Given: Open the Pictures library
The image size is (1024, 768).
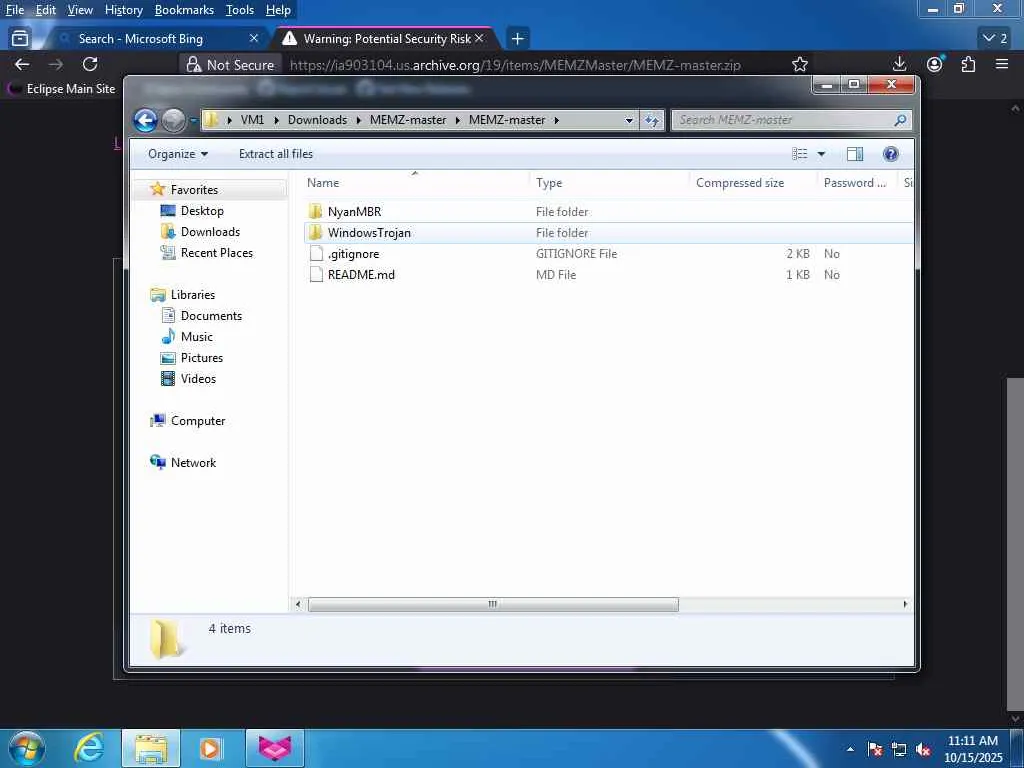Looking at the screenshot, I should point(201,357).
